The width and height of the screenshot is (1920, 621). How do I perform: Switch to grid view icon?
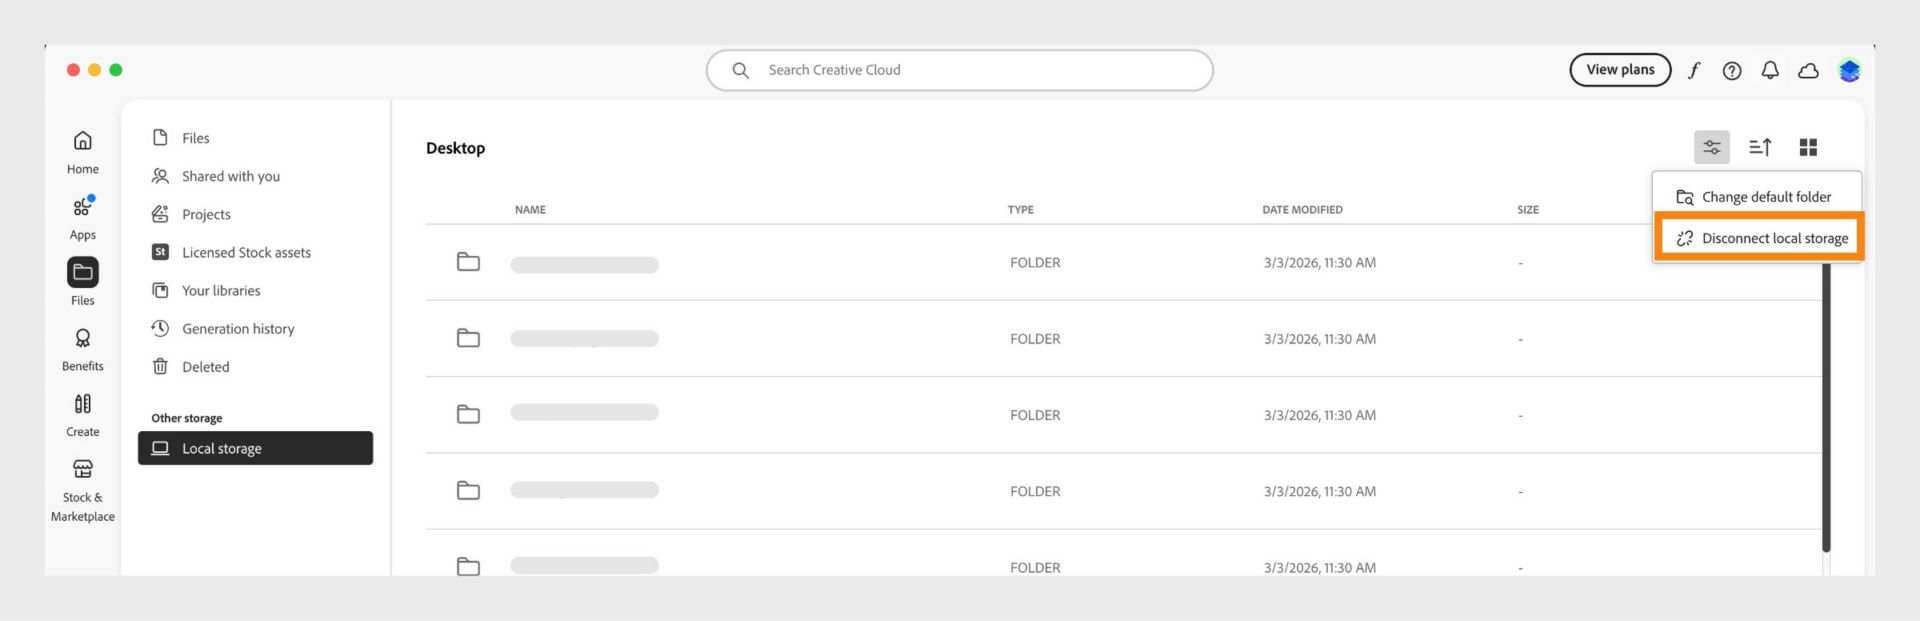click(1808, 147)
